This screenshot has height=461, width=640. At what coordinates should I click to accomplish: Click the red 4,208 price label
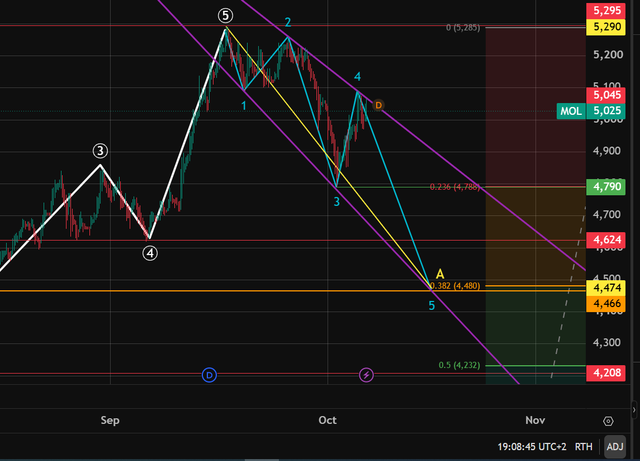click(606, 373)
